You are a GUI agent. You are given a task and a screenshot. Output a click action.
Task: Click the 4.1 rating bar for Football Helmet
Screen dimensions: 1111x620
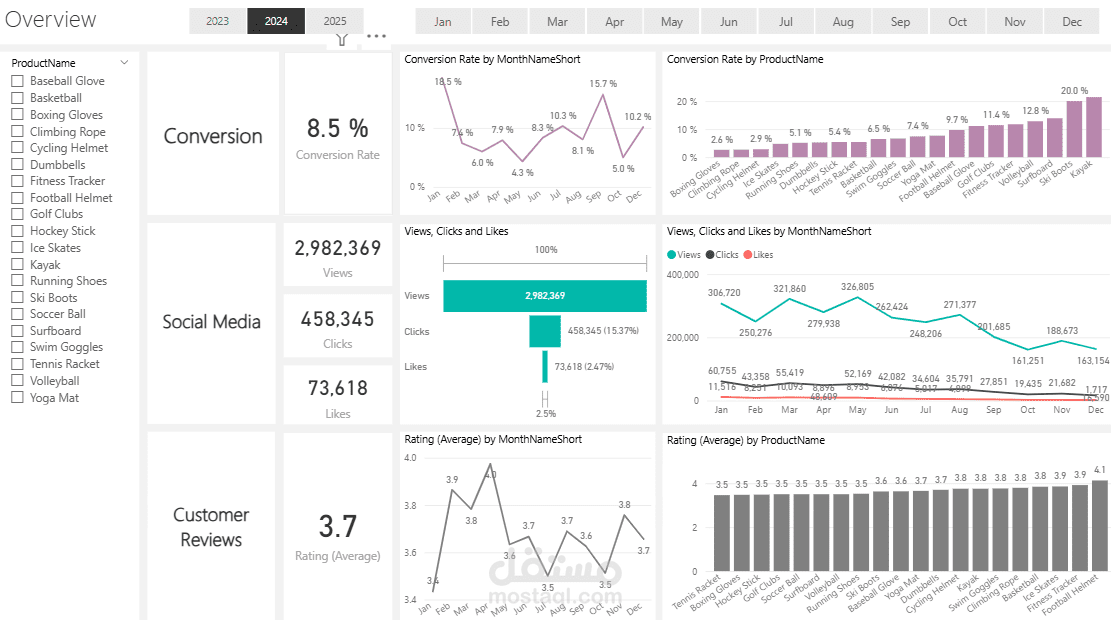tap(1100, 526)
